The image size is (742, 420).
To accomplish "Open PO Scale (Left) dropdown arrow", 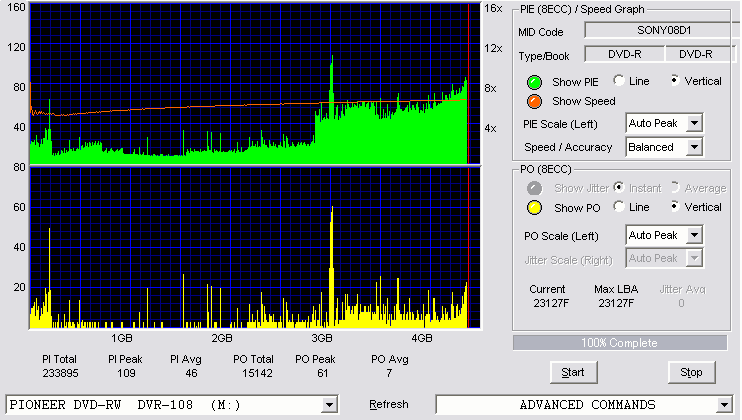I will pos(694,235).
